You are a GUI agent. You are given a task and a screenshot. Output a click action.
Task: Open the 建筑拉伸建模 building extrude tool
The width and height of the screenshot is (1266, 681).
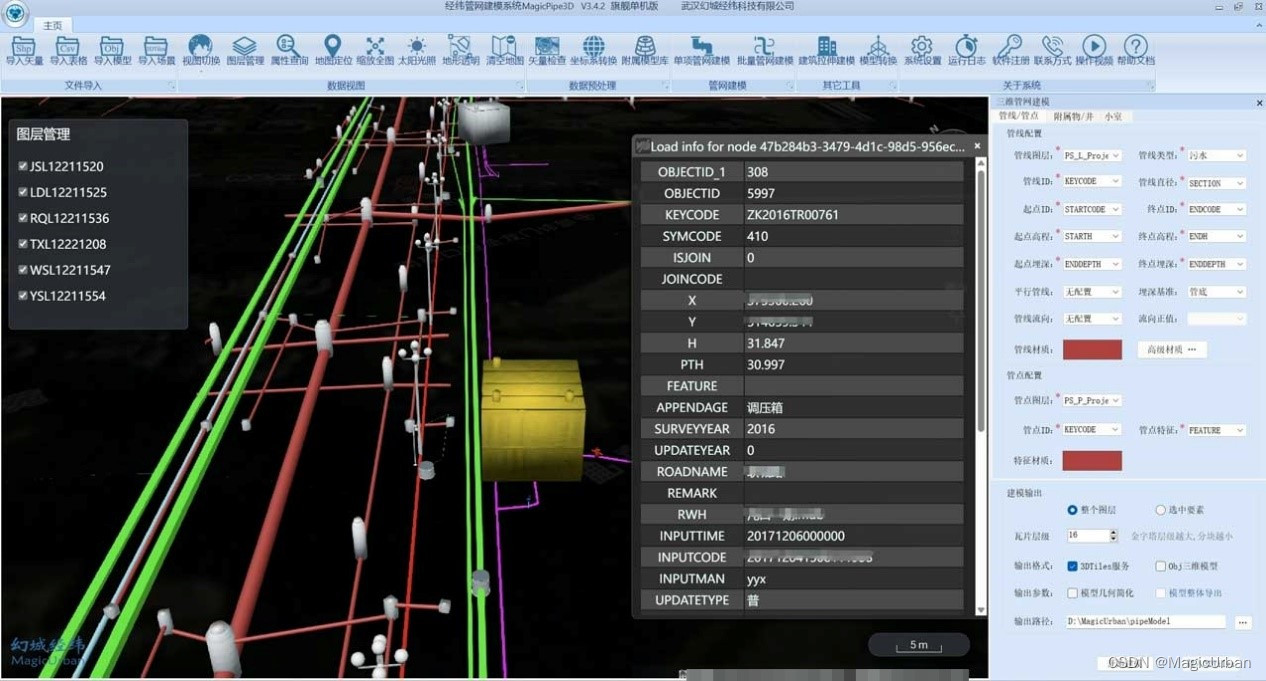[x=826, y=47]
